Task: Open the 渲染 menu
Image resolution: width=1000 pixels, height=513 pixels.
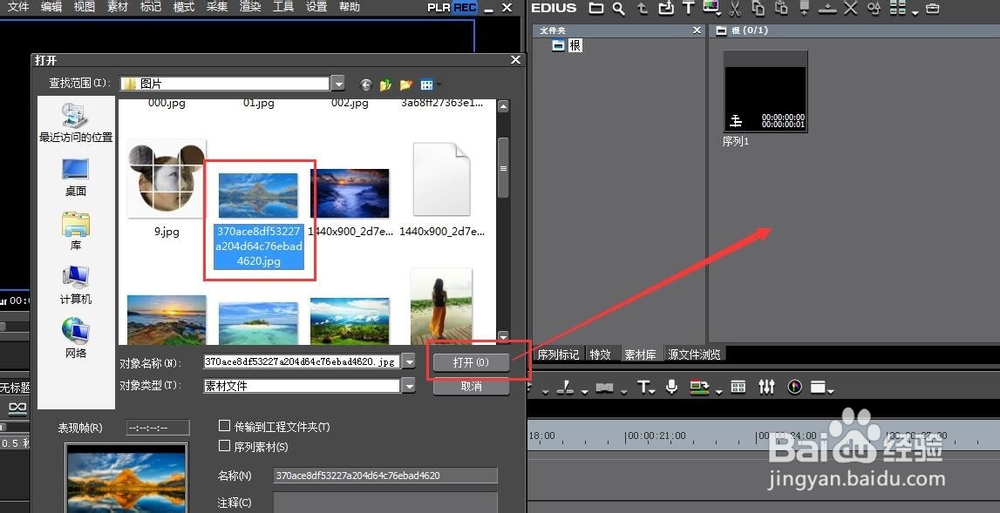Action: 250,7
